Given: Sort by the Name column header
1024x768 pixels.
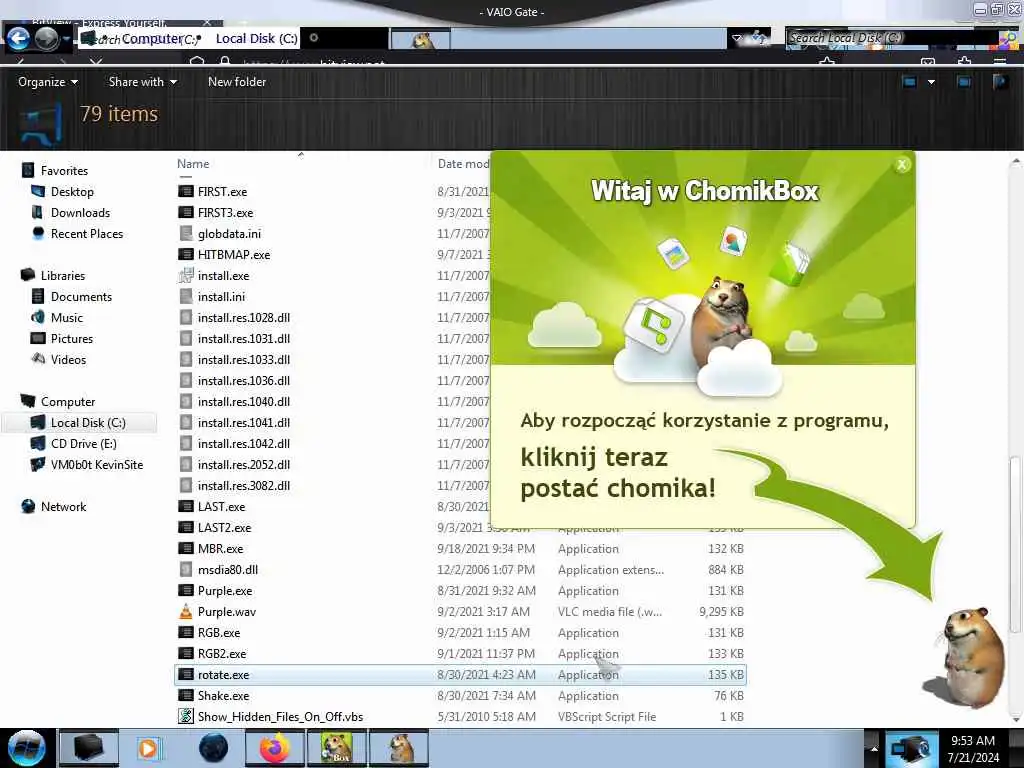Looking at the screenshot, I should click(x=193, y=163).
